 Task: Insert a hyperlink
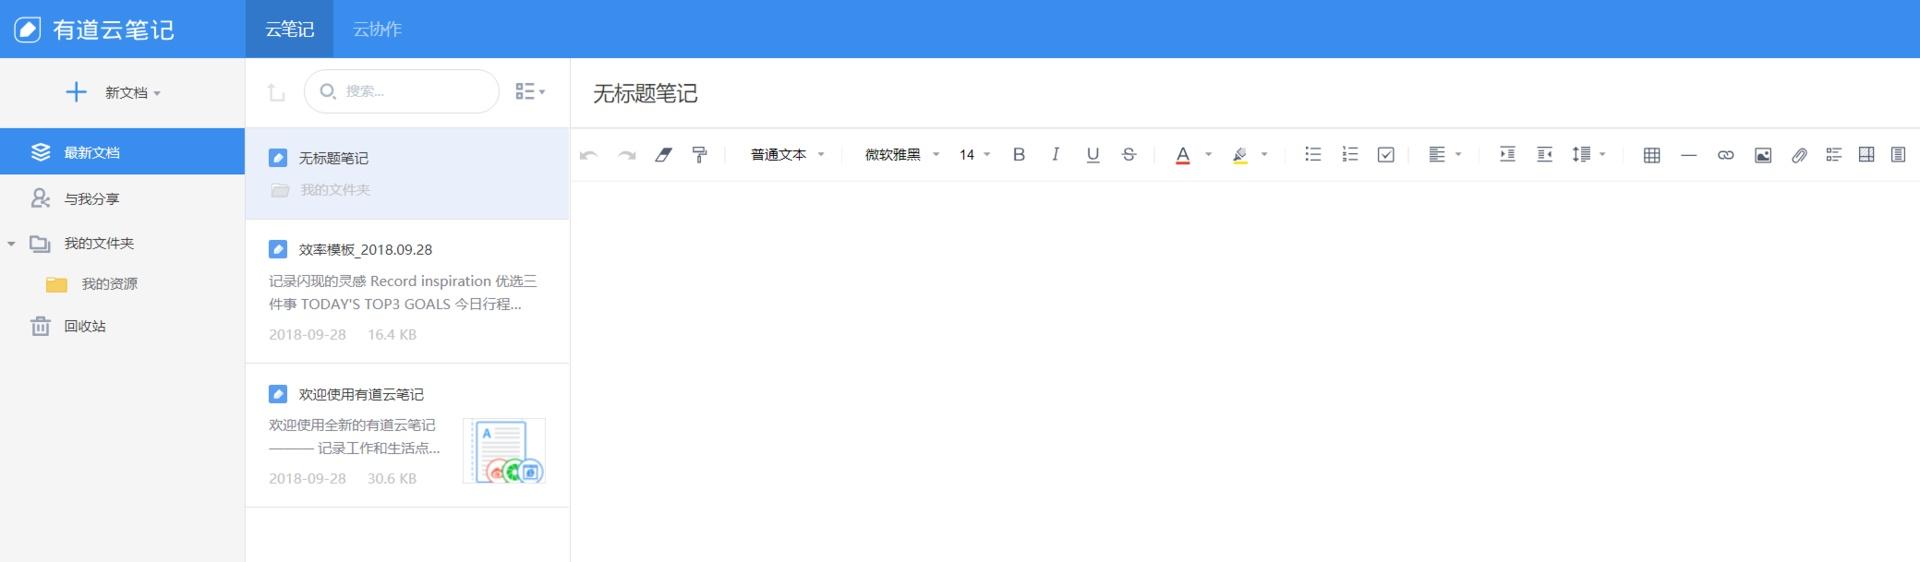click(x=1726, y=155)
